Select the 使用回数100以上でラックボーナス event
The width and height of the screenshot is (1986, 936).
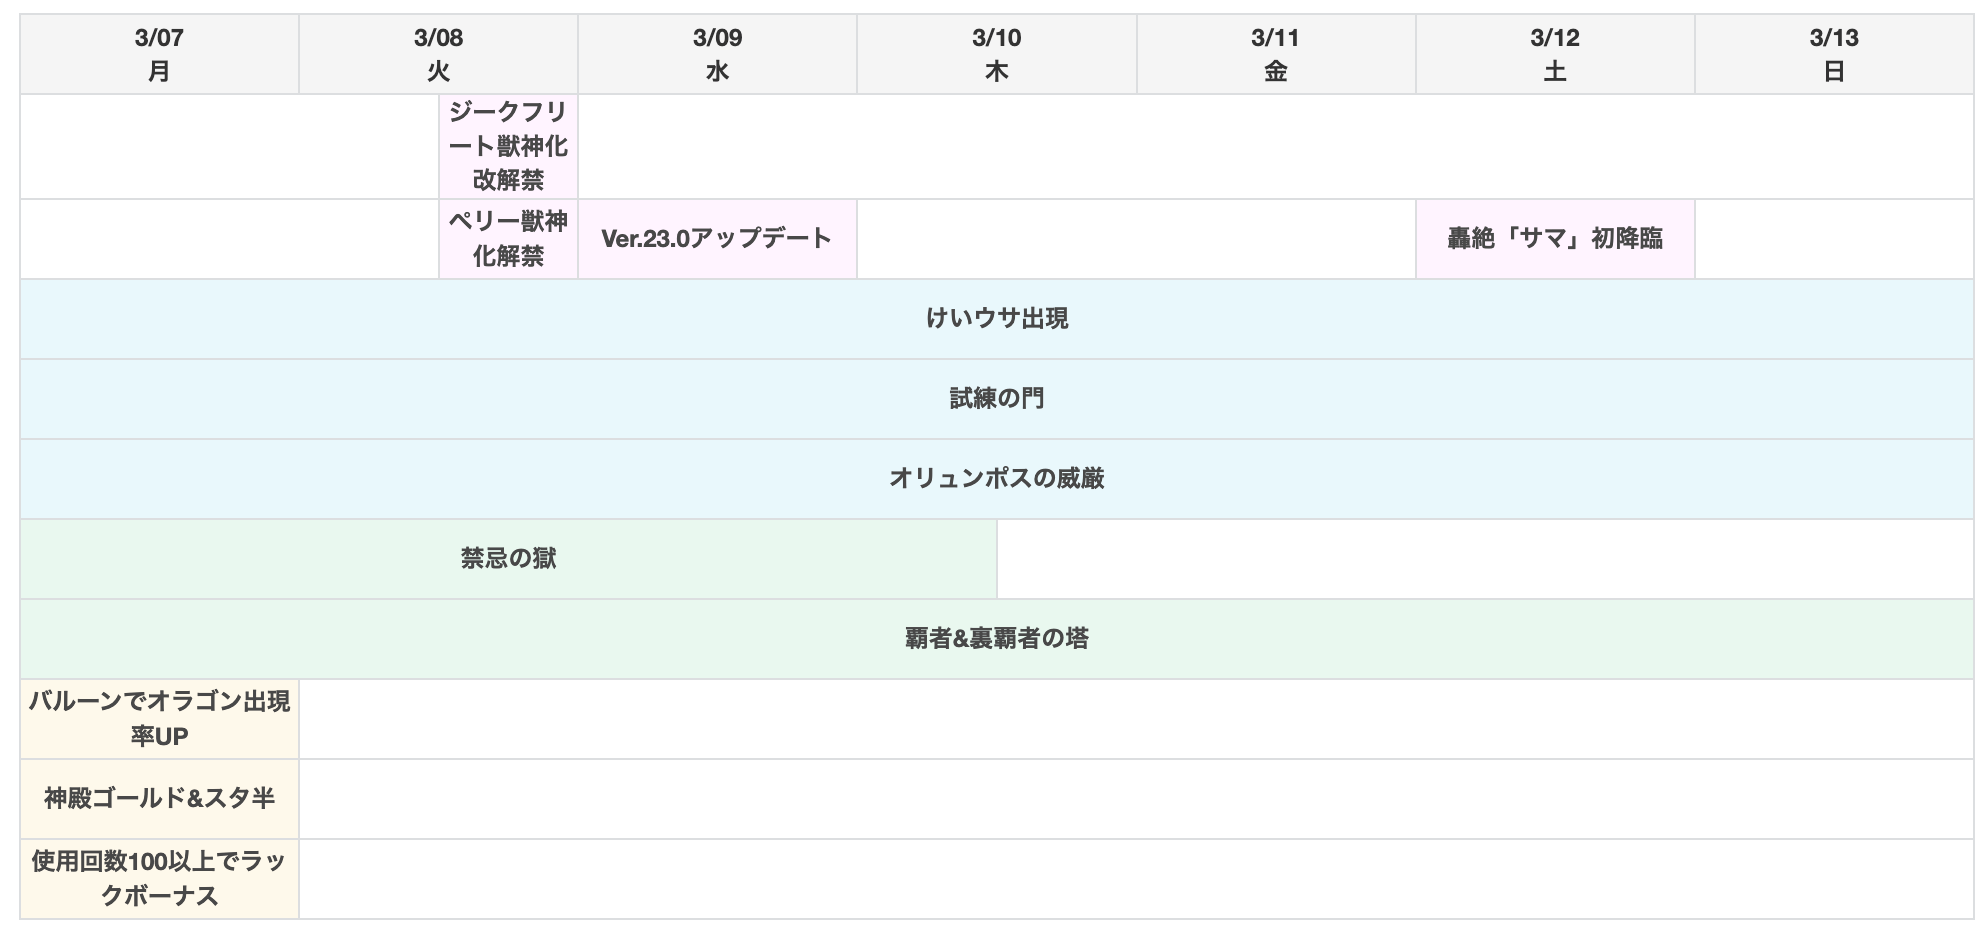coord(159,879)
